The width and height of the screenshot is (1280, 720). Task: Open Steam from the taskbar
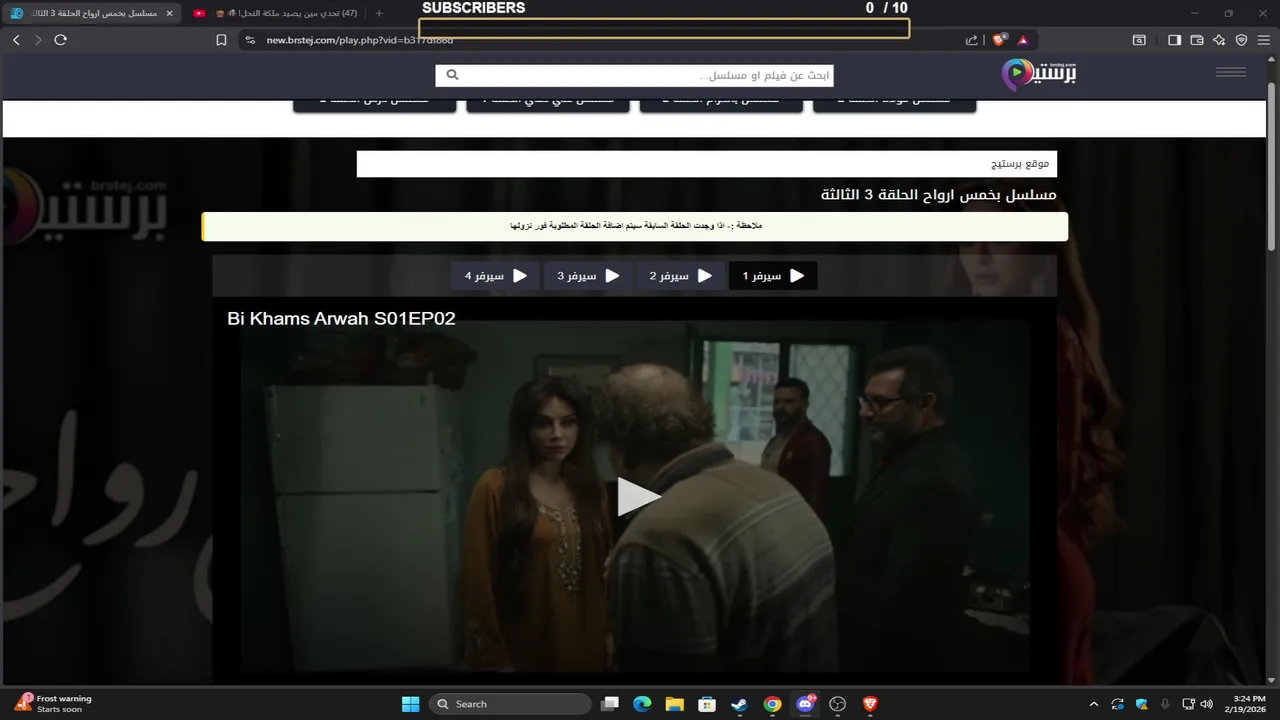(x=739, y=704)
